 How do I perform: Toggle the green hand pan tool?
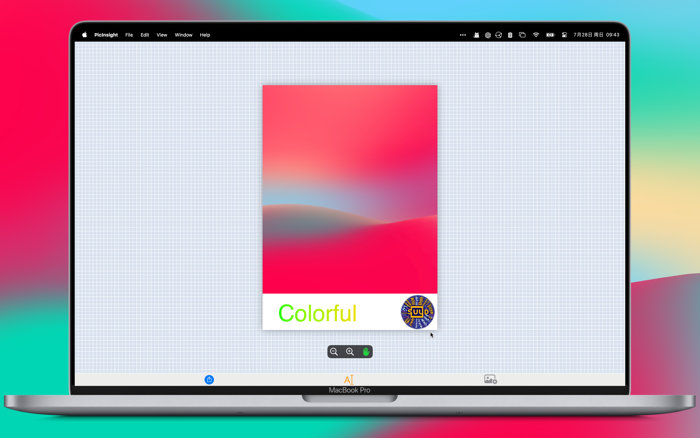pyautogui.click(x=366, y=352)
